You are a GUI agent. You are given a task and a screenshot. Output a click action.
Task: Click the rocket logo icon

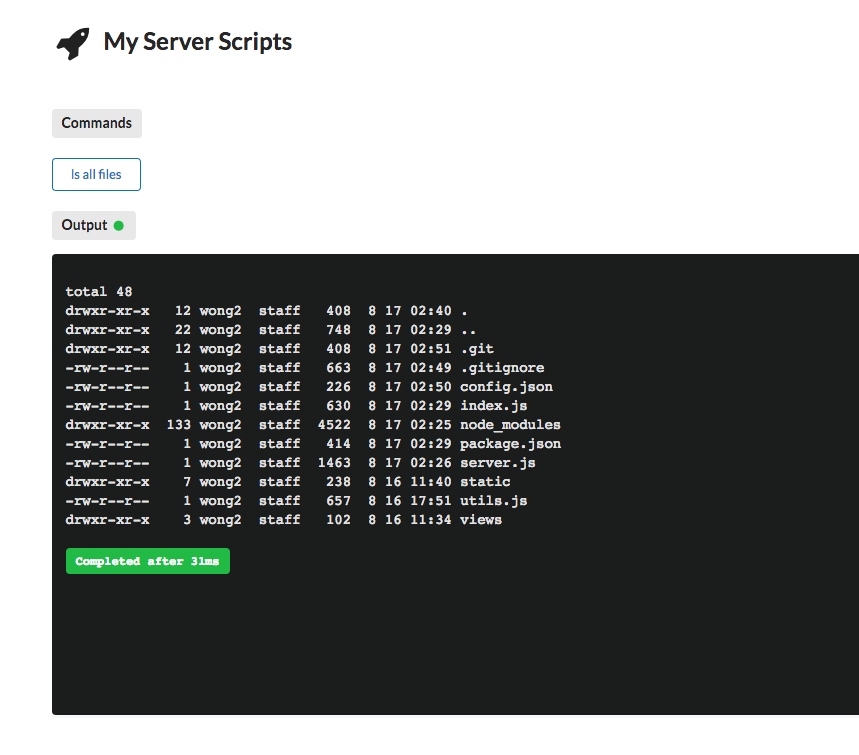pos(71,42)
